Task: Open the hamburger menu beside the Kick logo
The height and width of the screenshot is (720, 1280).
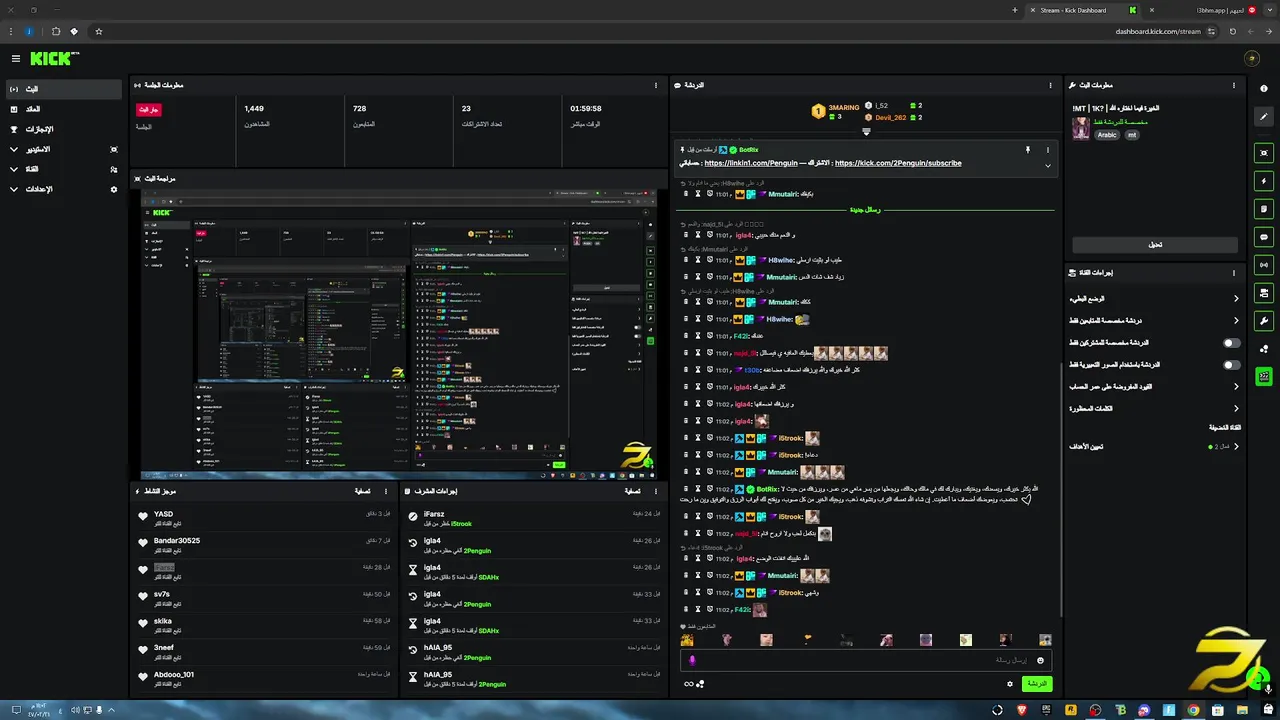Action: (16, 59)
